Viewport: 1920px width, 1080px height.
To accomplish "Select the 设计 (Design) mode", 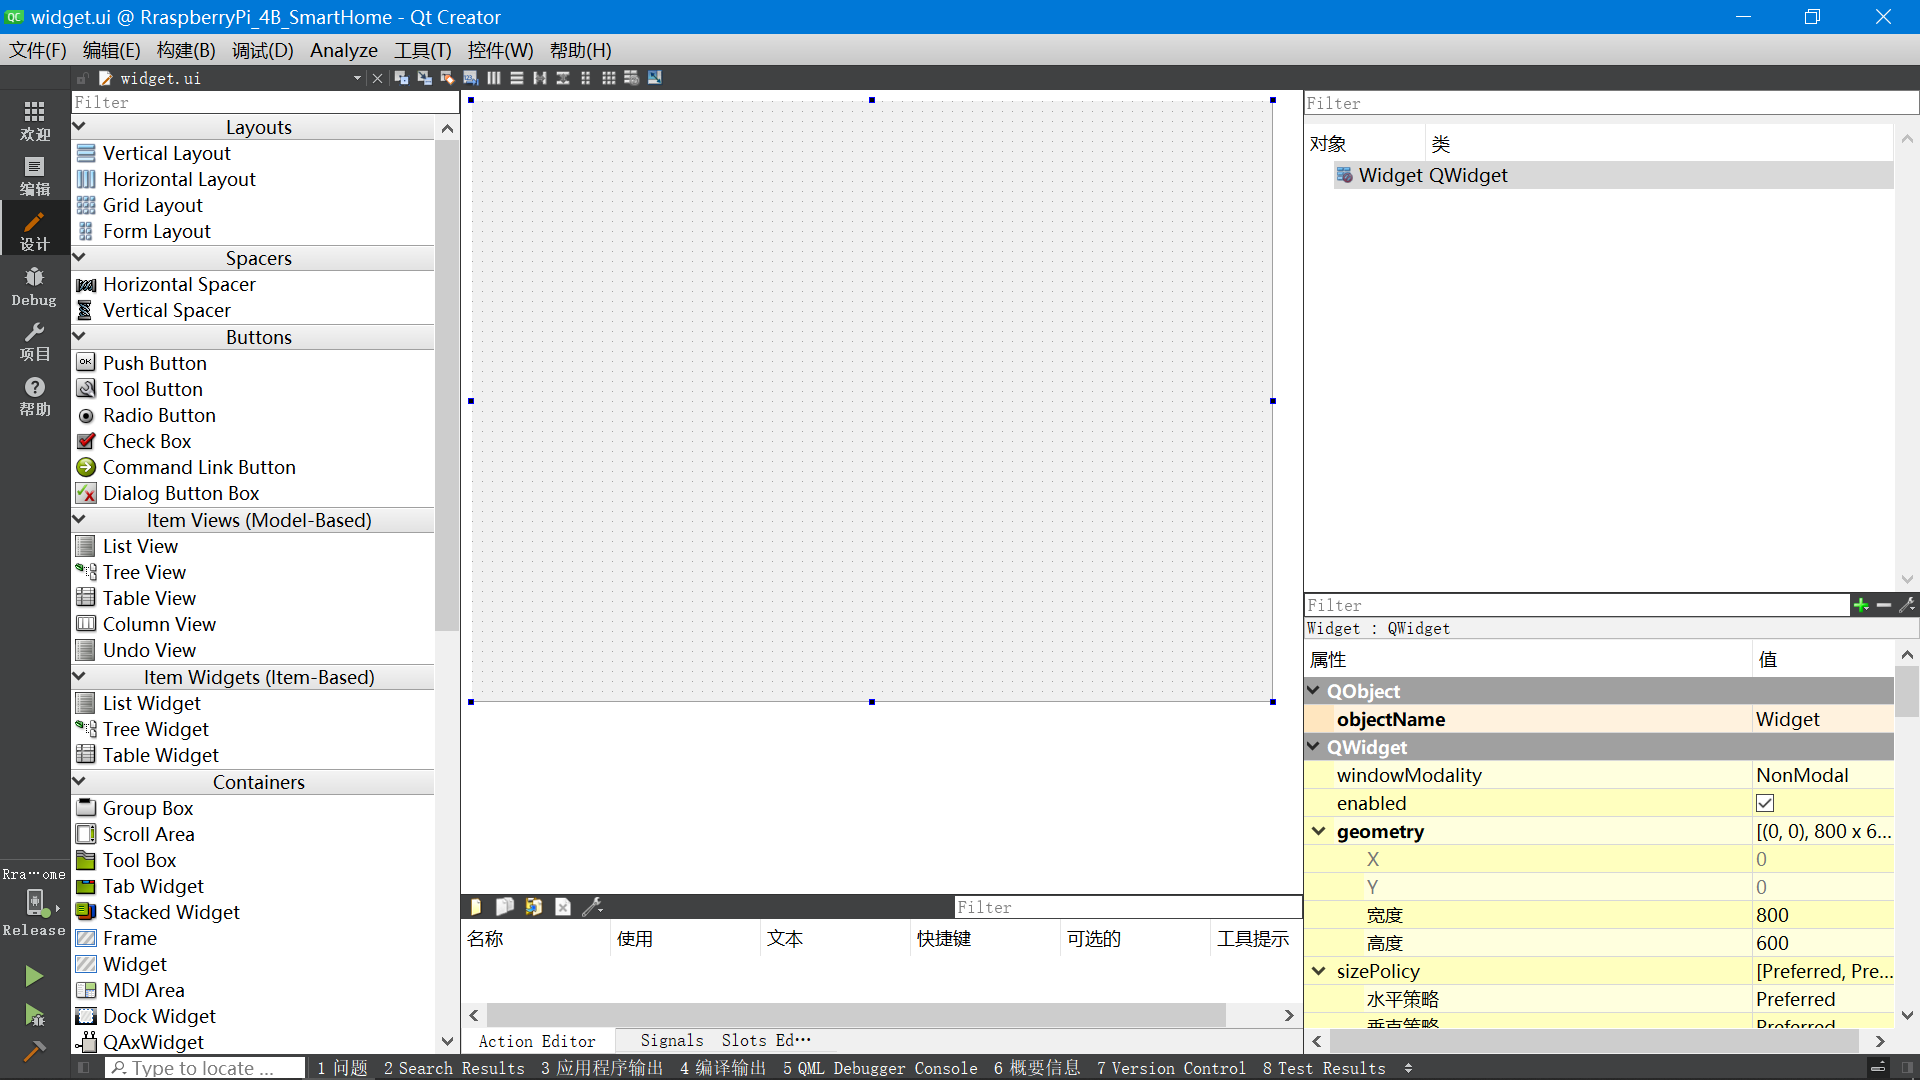I will 35,231.
